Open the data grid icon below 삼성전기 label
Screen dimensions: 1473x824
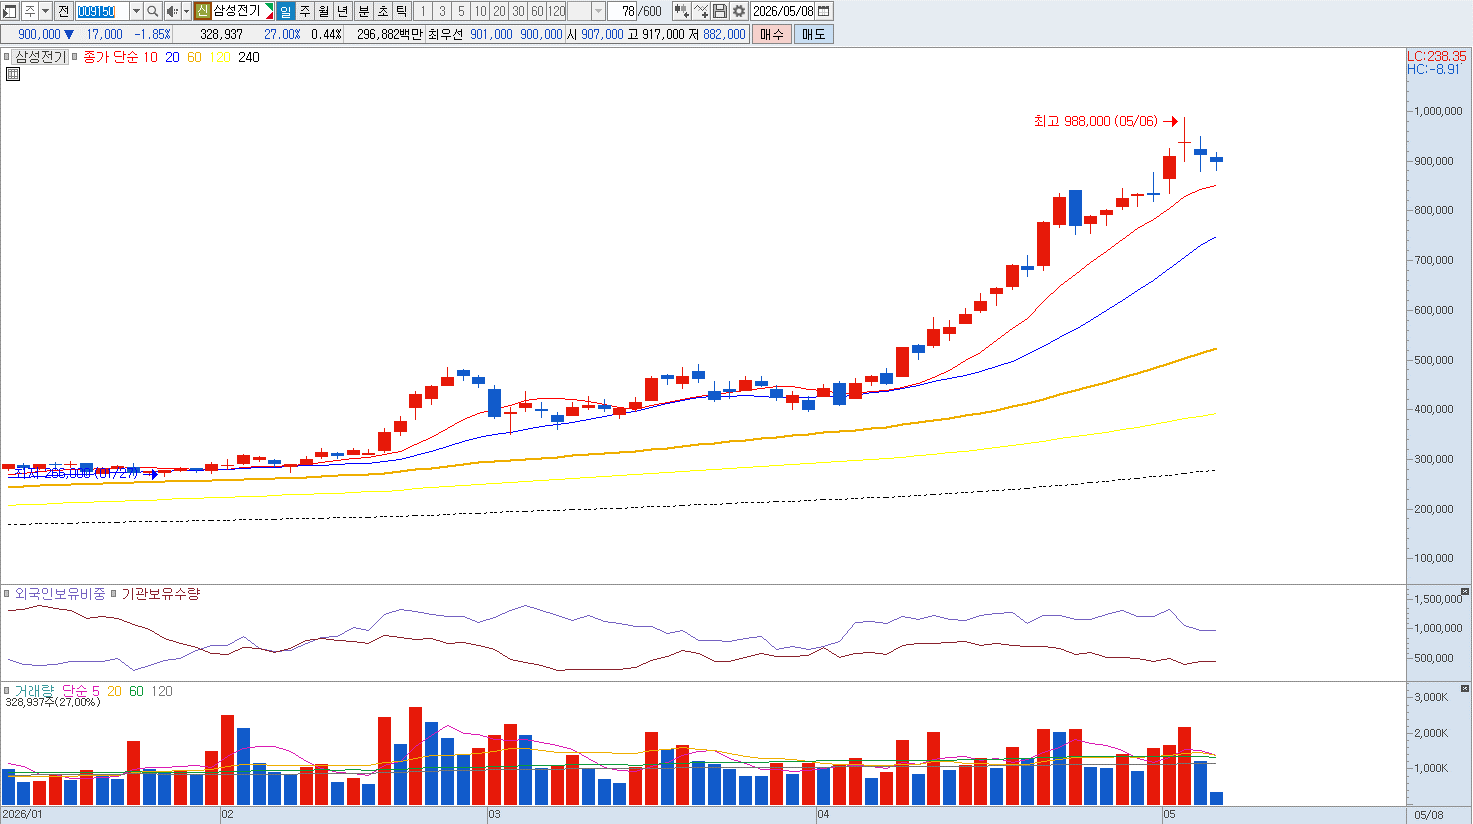pos(13,74)
